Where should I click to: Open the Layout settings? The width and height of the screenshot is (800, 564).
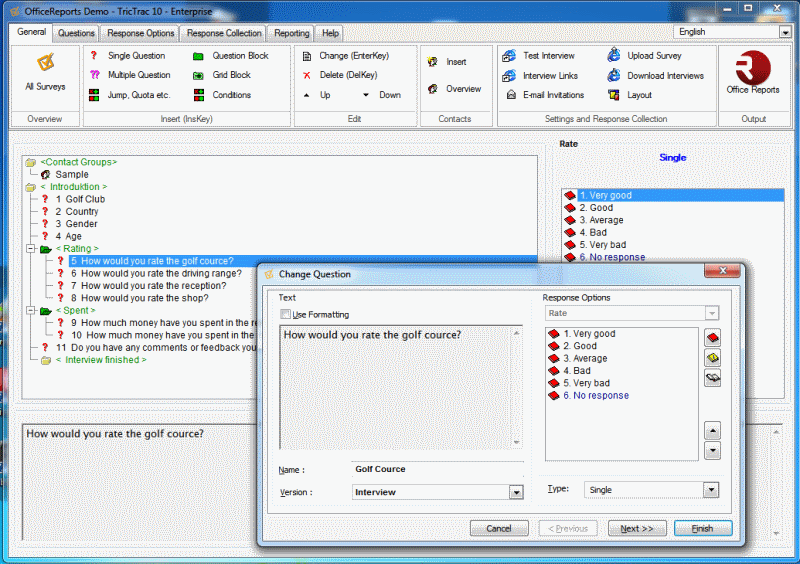coord(630,95)
